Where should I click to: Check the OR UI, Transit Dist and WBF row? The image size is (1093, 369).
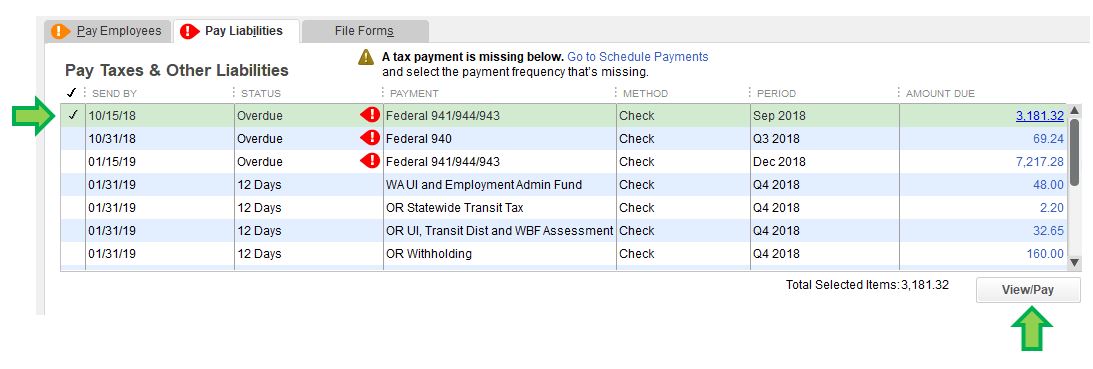point(72,231)
